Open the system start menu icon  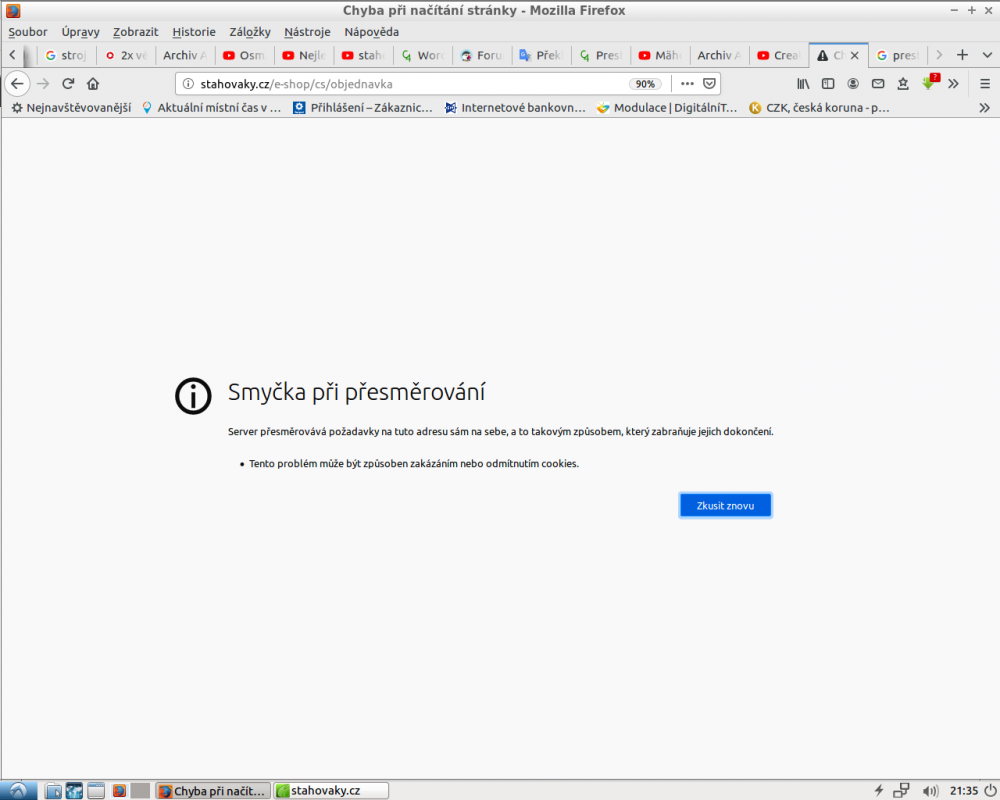pyautogui.click(x=18, y=790)
